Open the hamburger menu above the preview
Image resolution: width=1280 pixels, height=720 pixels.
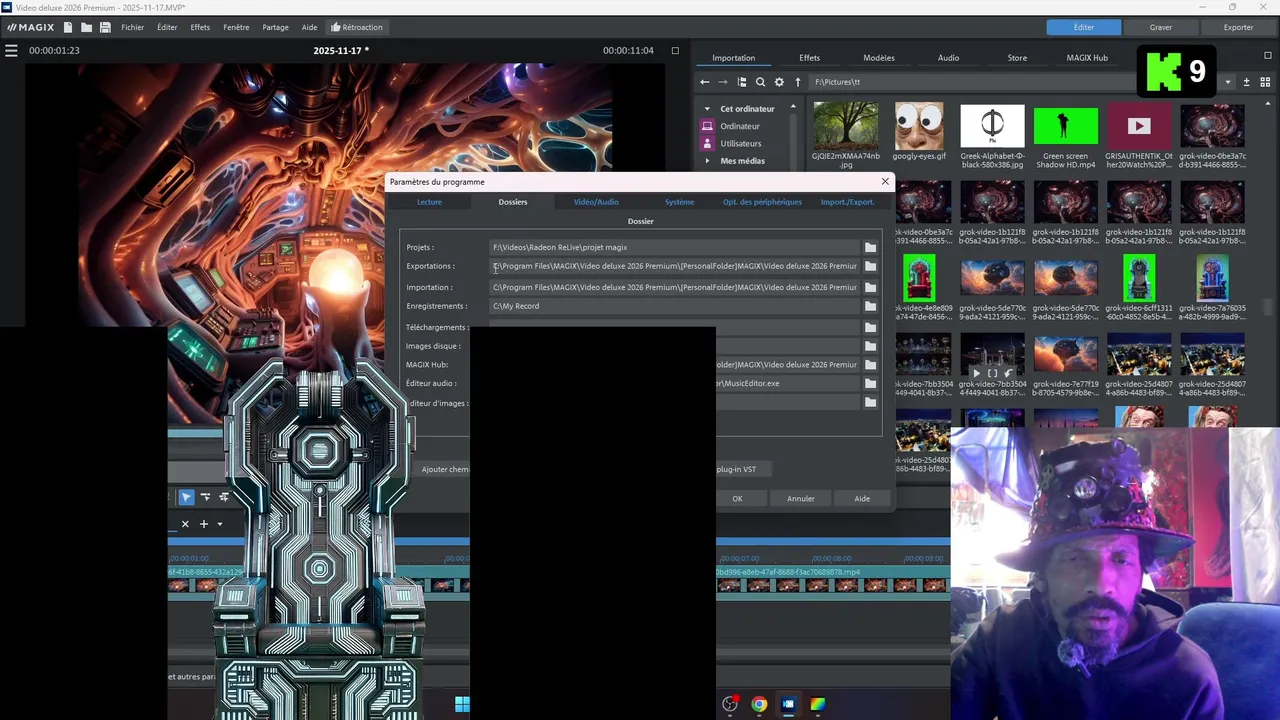[x=11, y=50]
